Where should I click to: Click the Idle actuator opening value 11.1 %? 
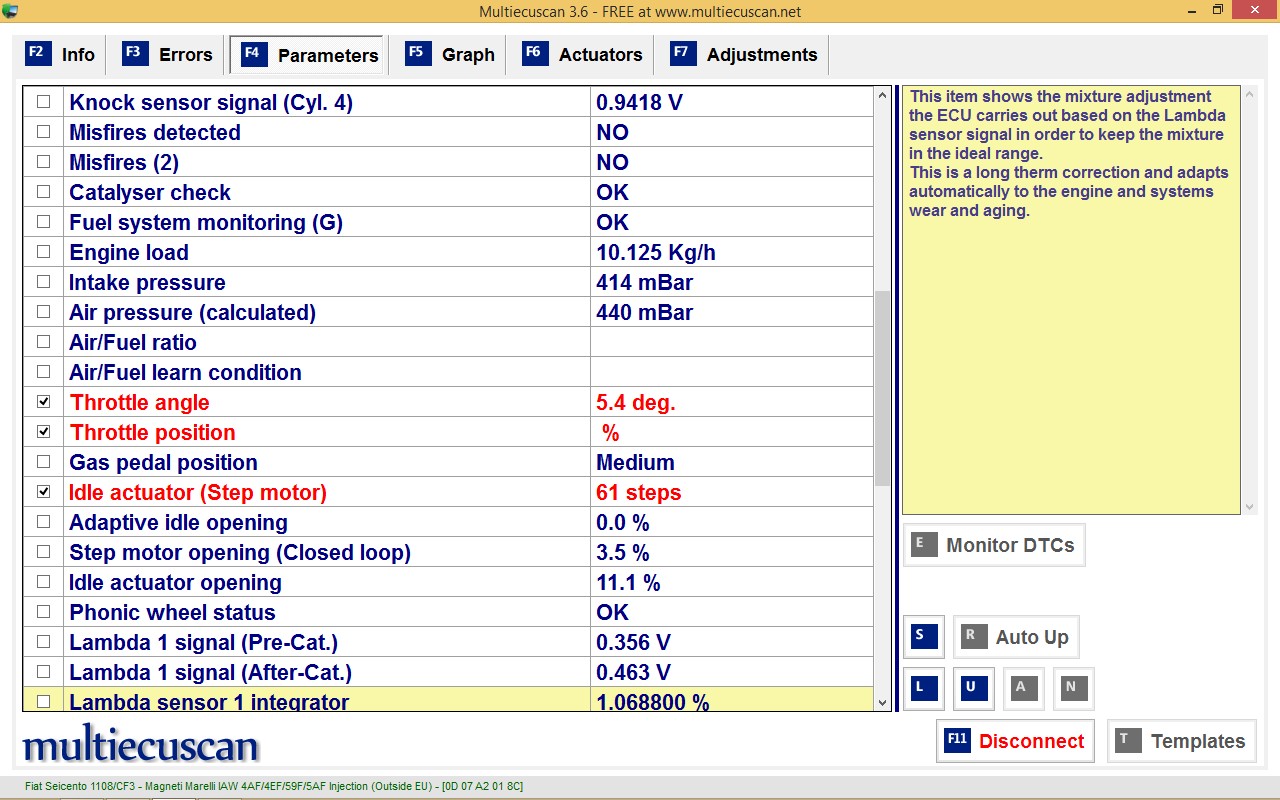(x=628, y=582)
